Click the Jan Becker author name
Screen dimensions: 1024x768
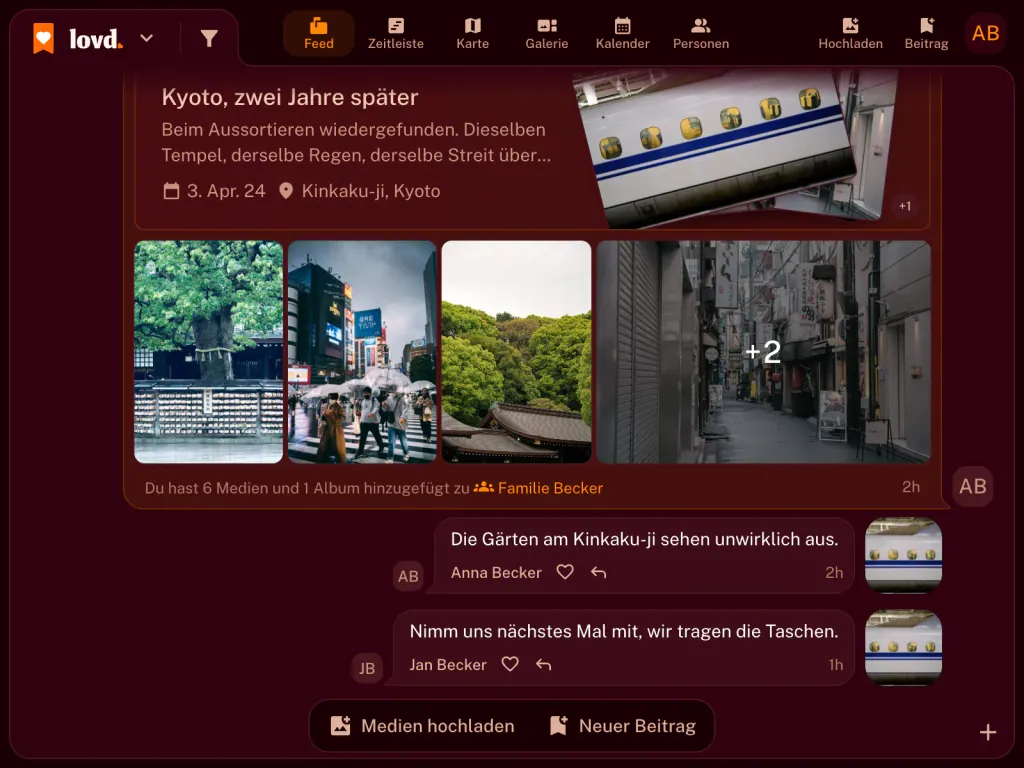pos(448,665)
